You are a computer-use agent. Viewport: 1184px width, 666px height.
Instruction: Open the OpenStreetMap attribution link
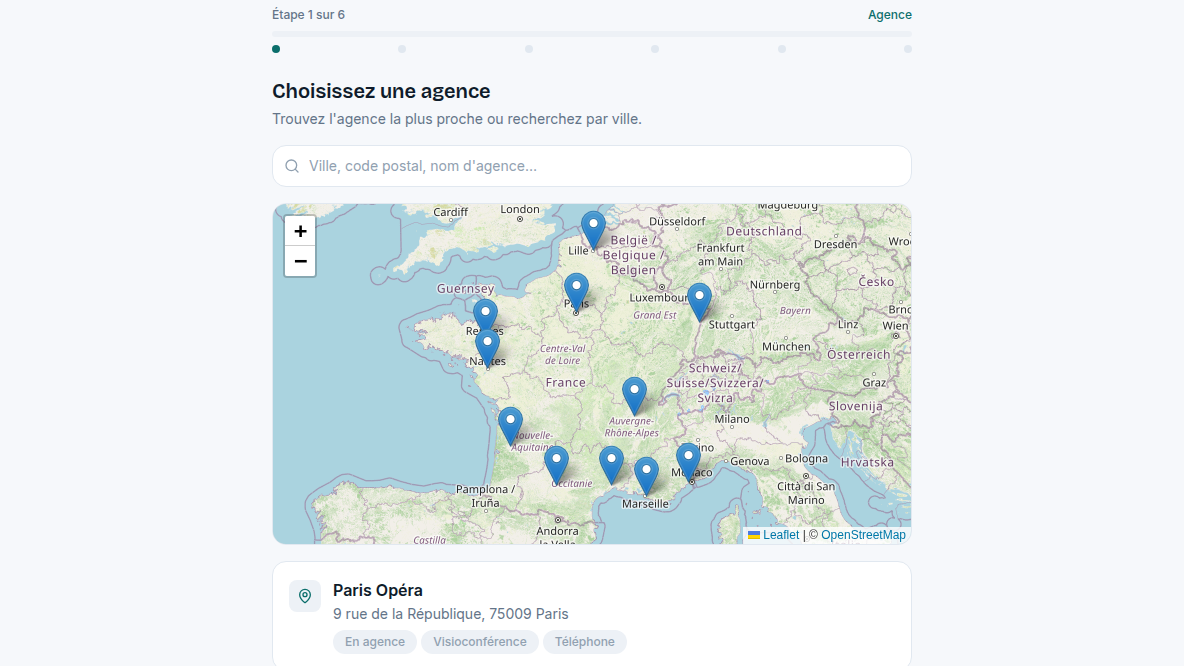coord(863,535)
